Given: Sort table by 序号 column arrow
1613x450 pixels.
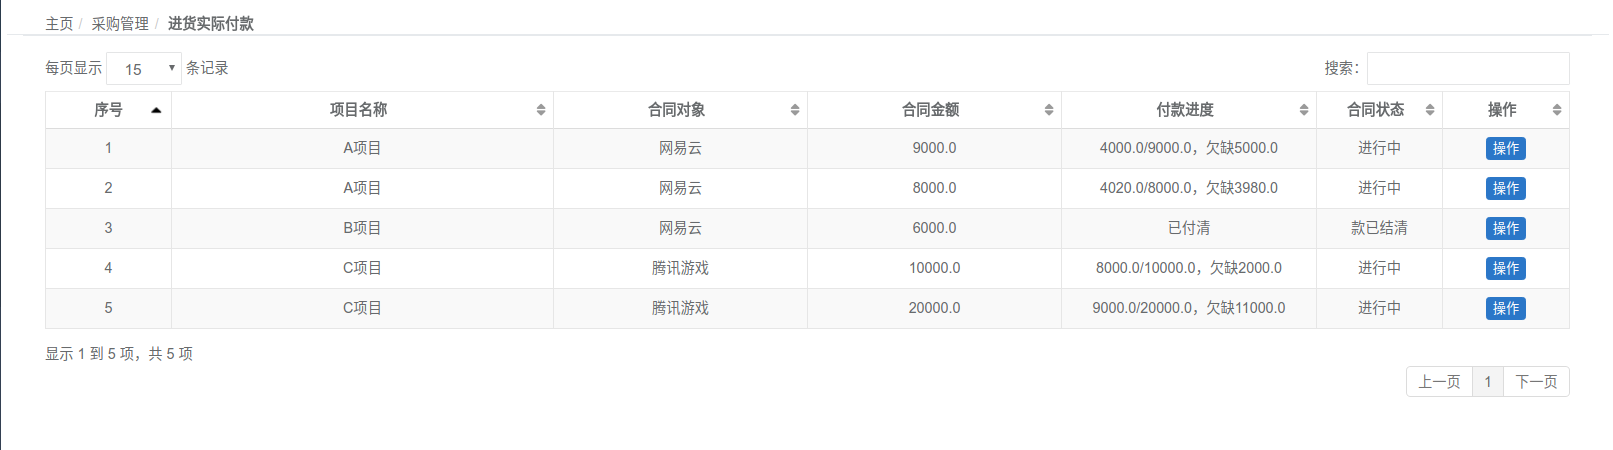Looking at the screenshot, I should pos(156,110).
